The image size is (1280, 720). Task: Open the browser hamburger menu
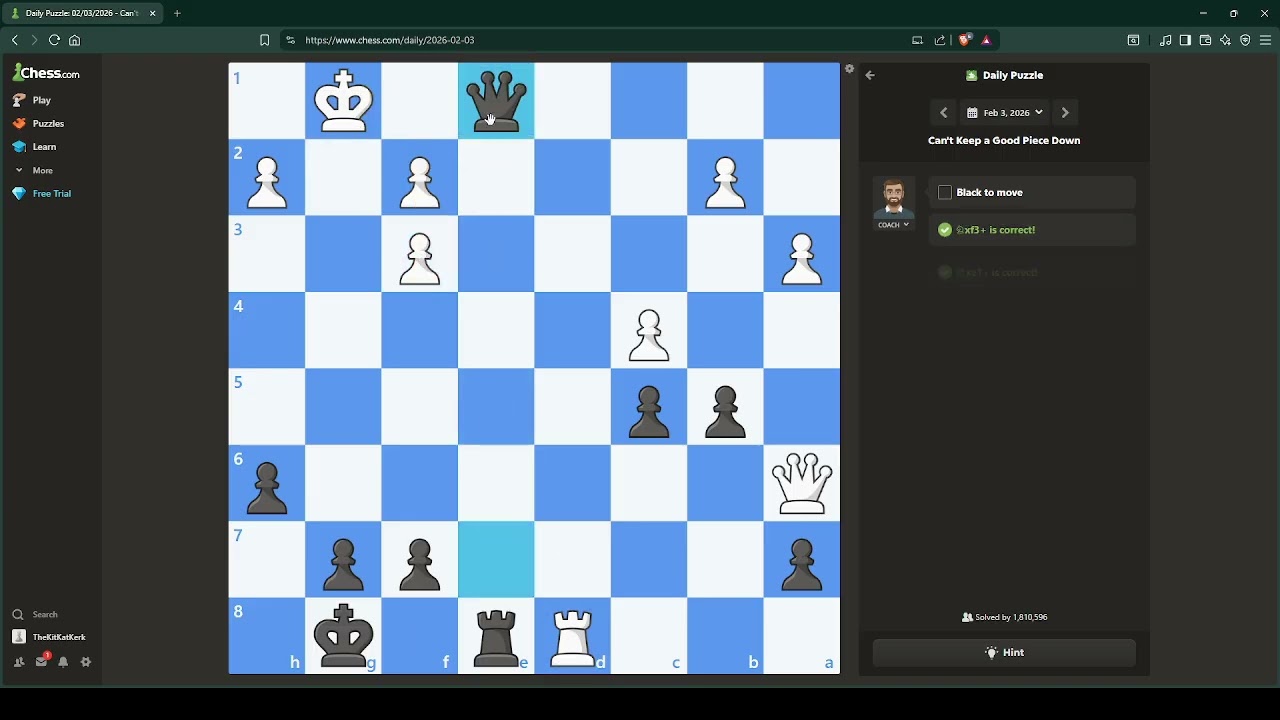(x=1265, y=40)
